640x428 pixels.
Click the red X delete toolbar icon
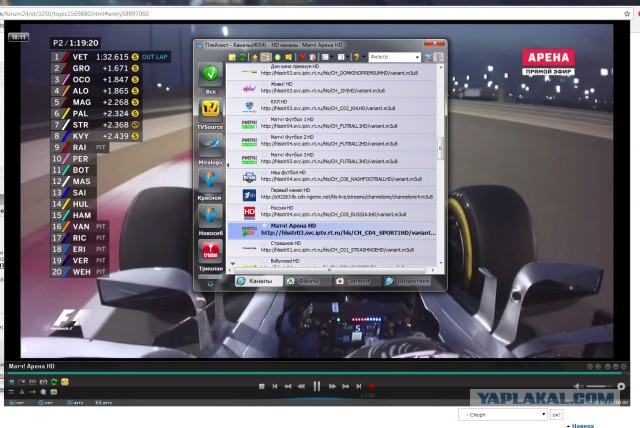[x=302, y=57]
